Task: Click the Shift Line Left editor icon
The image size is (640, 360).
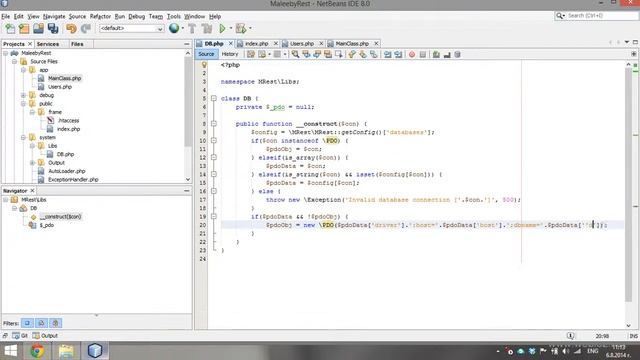Action: [x=387, y=54]
